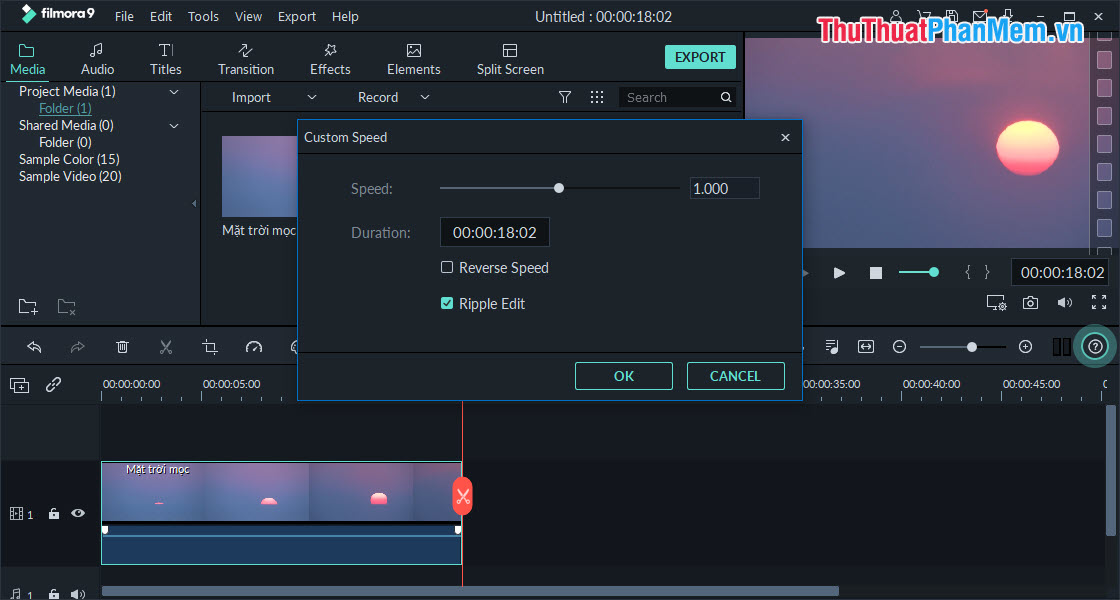Viewport: 1120px width, 600px height.
Task: Click the Duration field showing 00:00:18:02
Action: [x=494, y=231]
